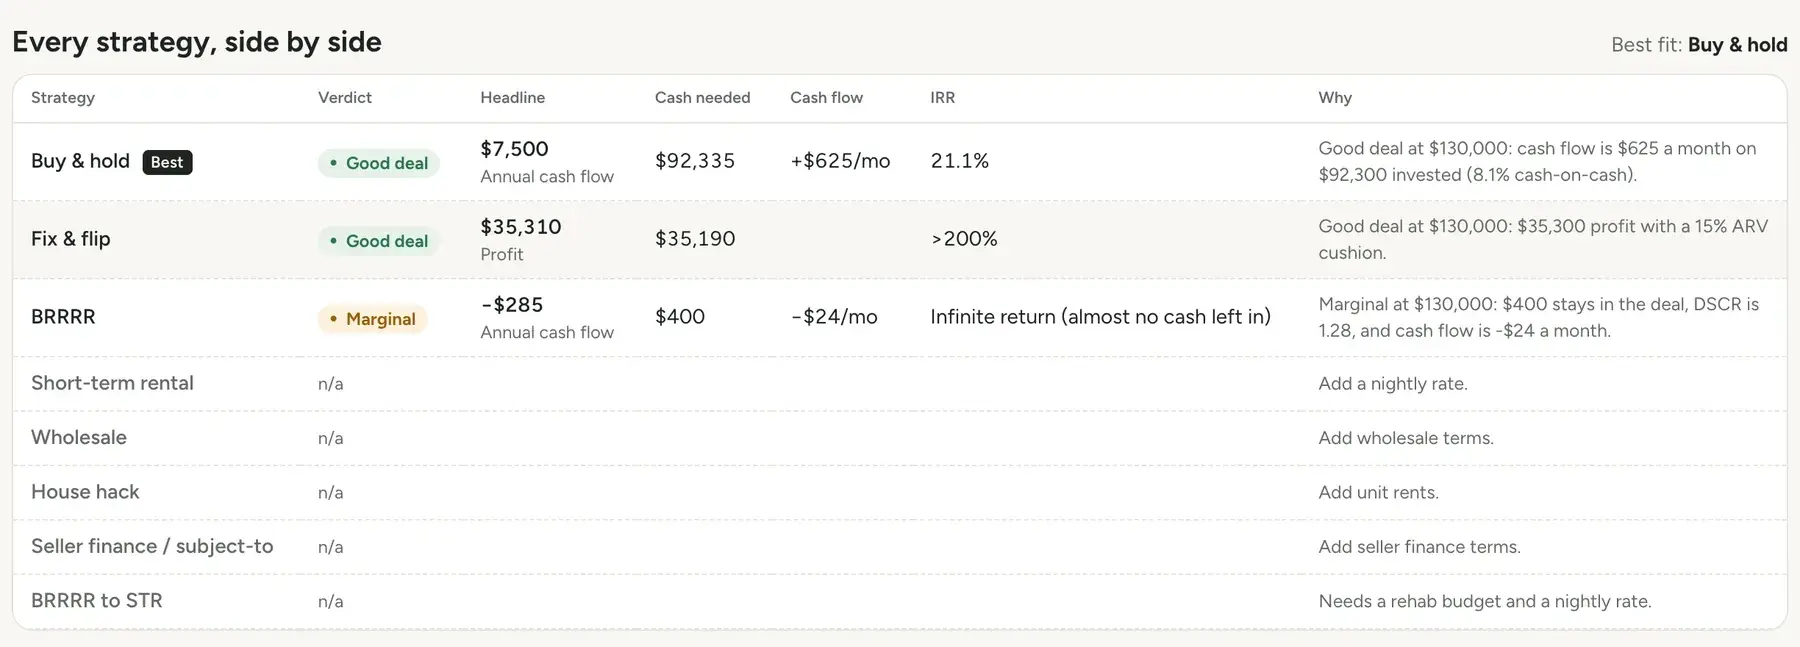Select the Seller finance / subject-to row
The width and height of the screenshot is (1800, 647).
click(x=900, y=547)
